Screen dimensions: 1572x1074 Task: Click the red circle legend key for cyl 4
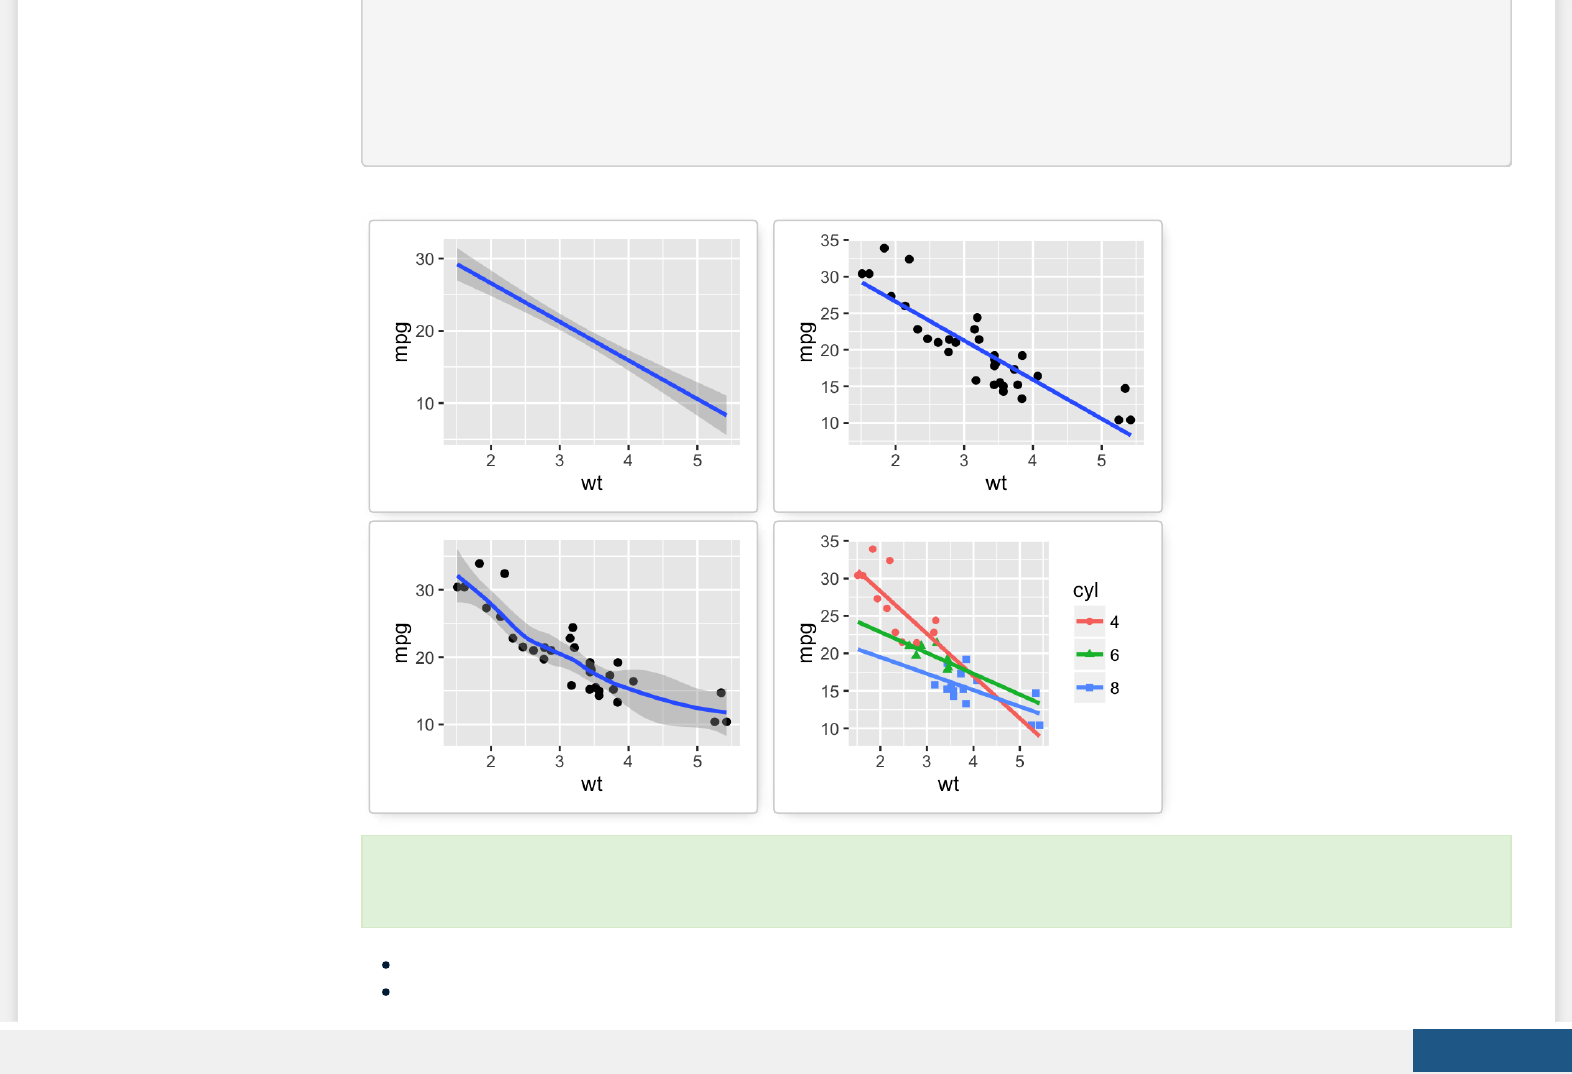[1089, 622]
